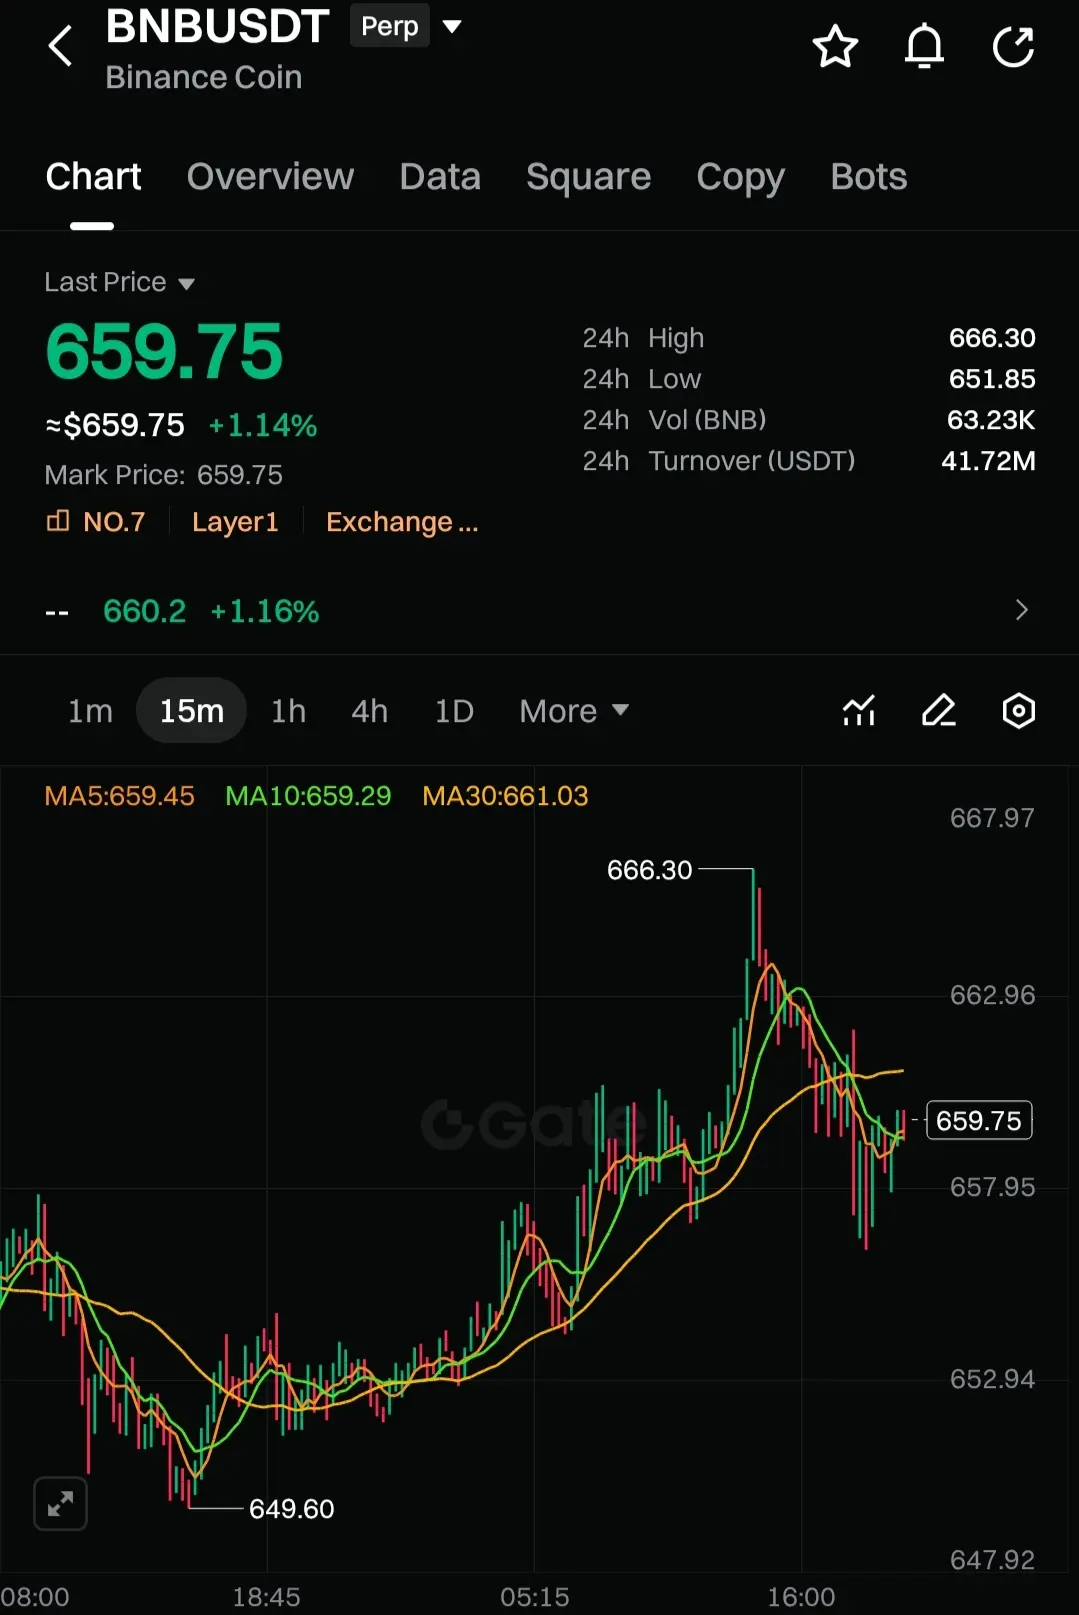Tap the 666.30 high marker on chart
The height and width of the screenshot is (1615, 1079).
pos(649,870)
